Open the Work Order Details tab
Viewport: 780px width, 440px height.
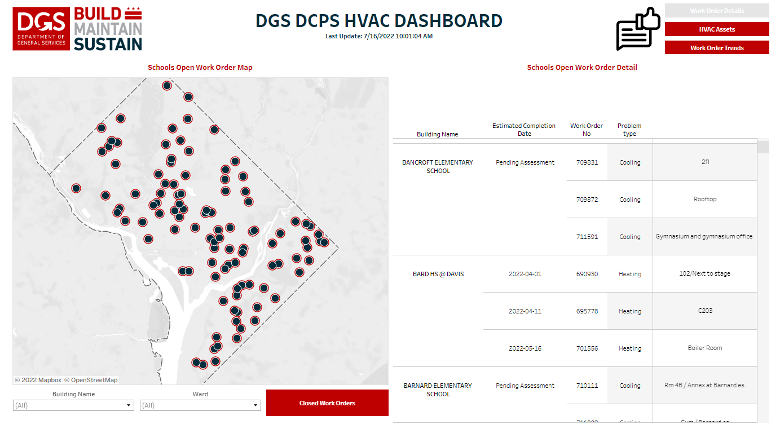point(717,10)
